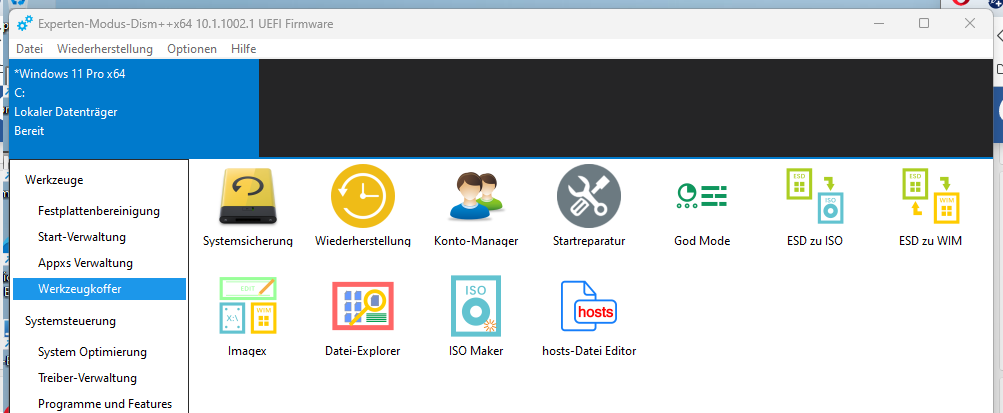Open the Wiederherstellung menu in menu bar

(105, 49)
